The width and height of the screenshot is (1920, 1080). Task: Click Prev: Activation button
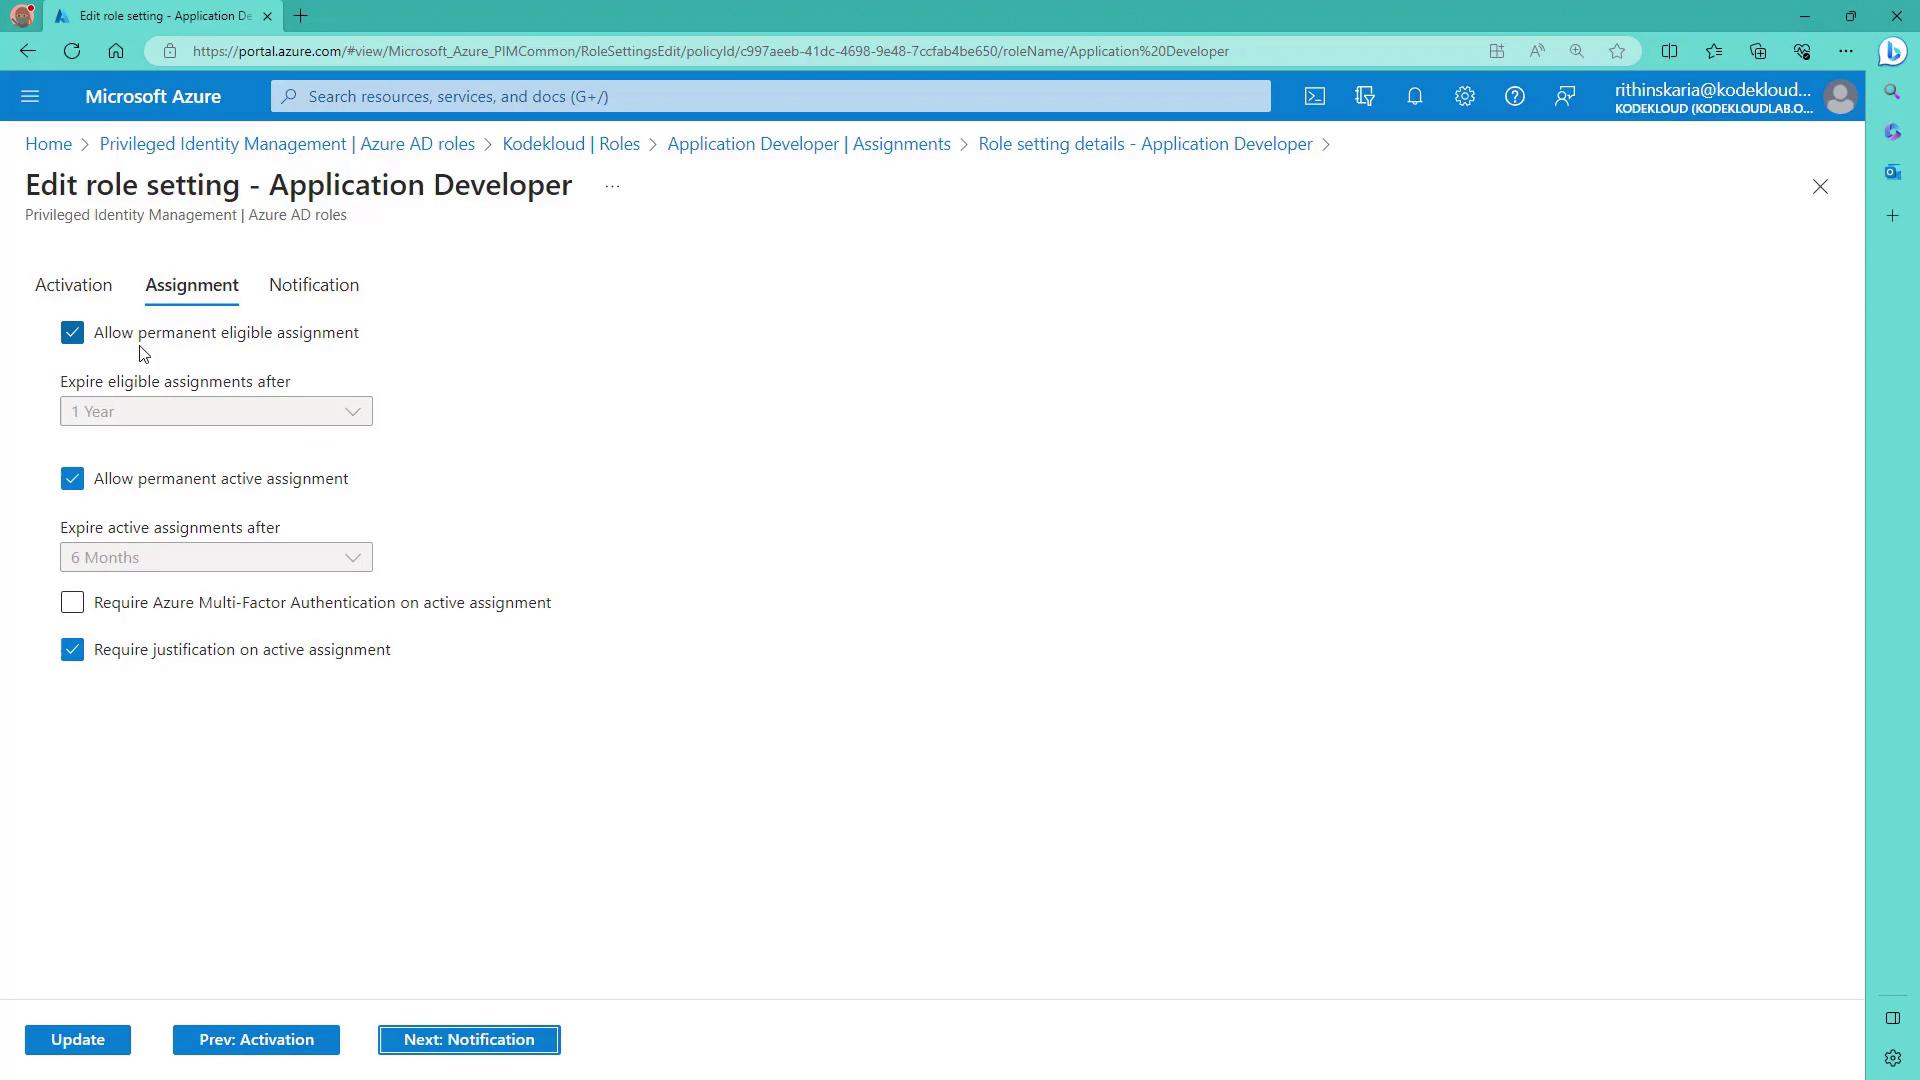pos(256,1040)
